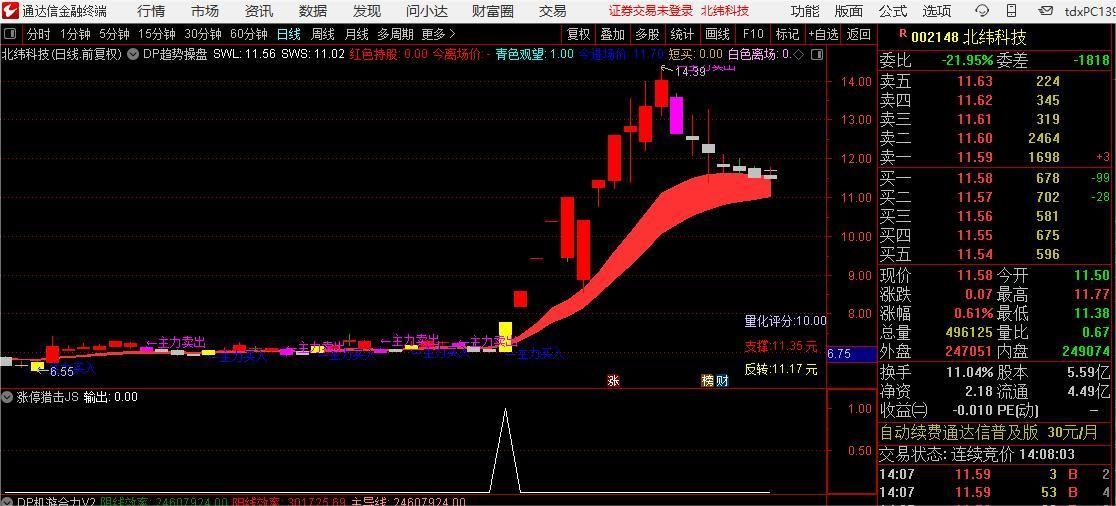Image resolution: width=1116 pixels, height=506 pixels.
Task: Click the 多股 multi-stock button
Action: tap(648, 34)
